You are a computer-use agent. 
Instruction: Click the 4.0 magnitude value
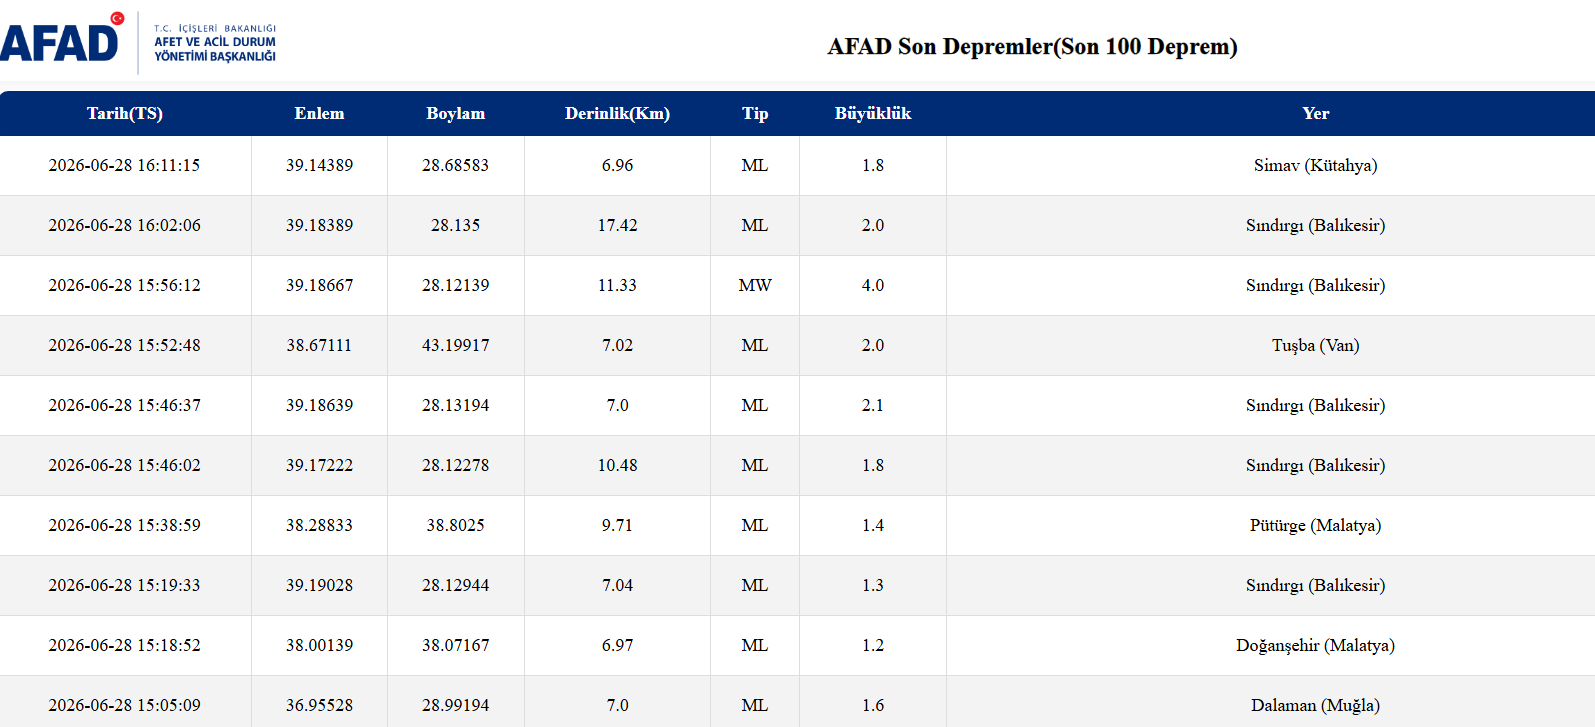[873, 285]
